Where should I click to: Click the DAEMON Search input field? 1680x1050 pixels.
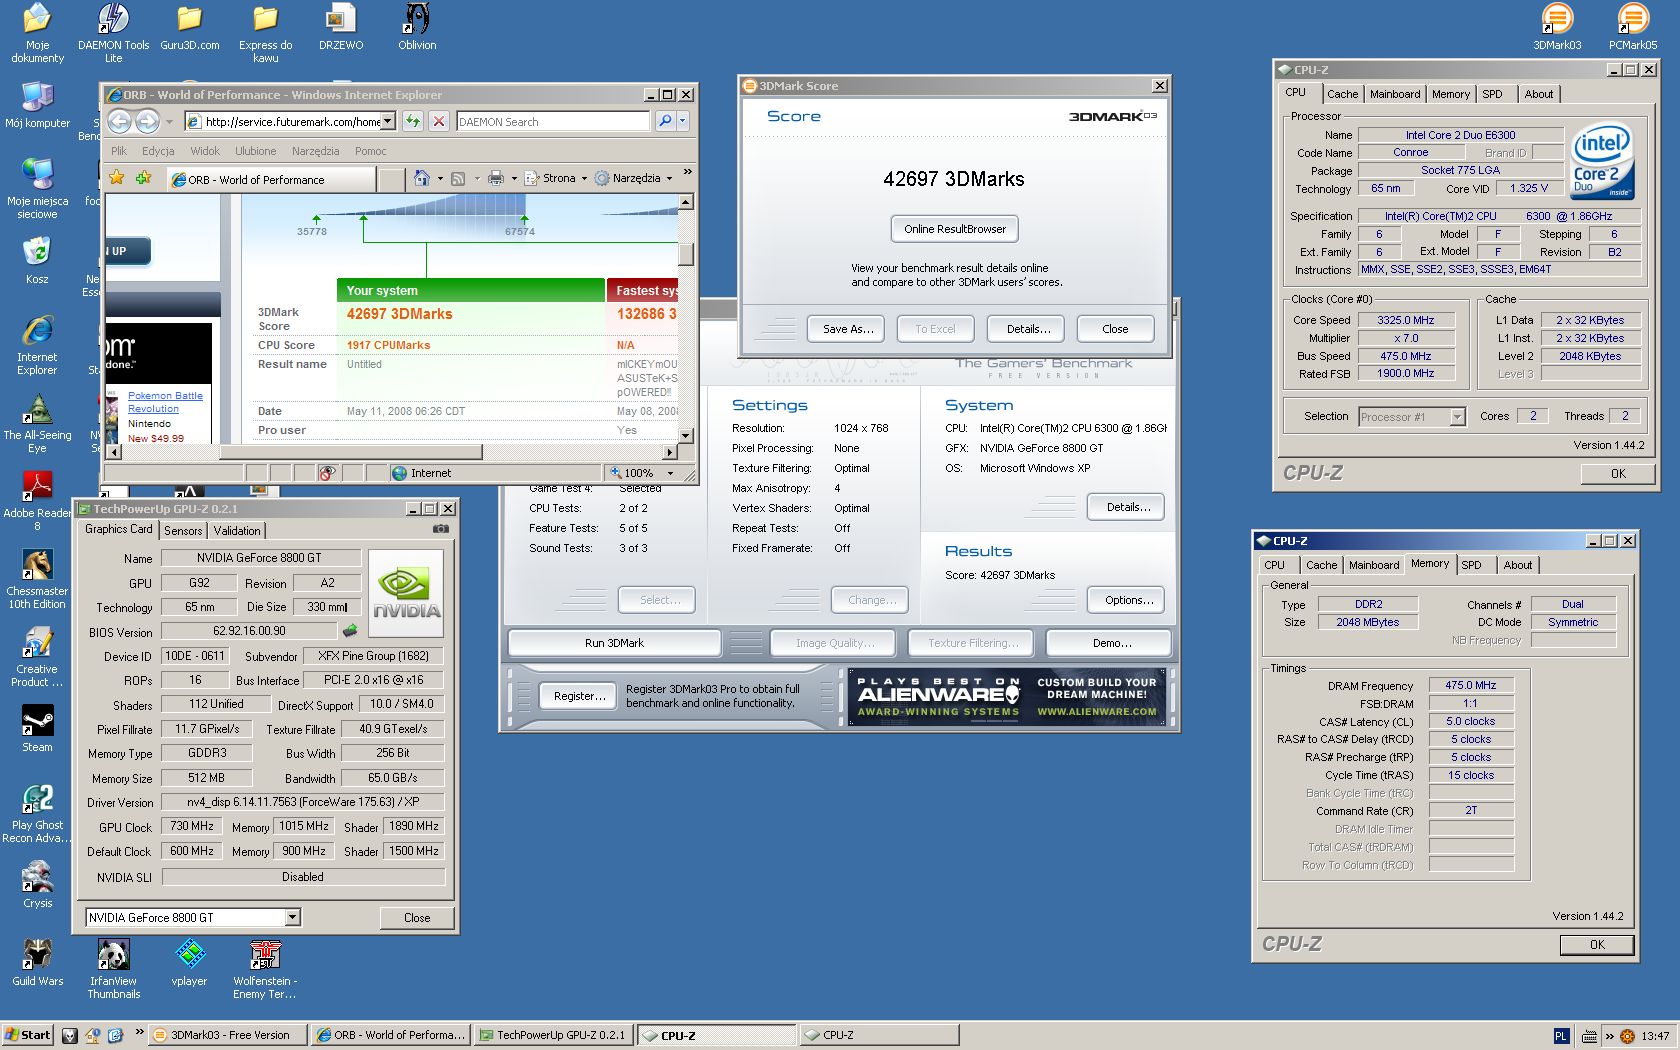(552, 121)
